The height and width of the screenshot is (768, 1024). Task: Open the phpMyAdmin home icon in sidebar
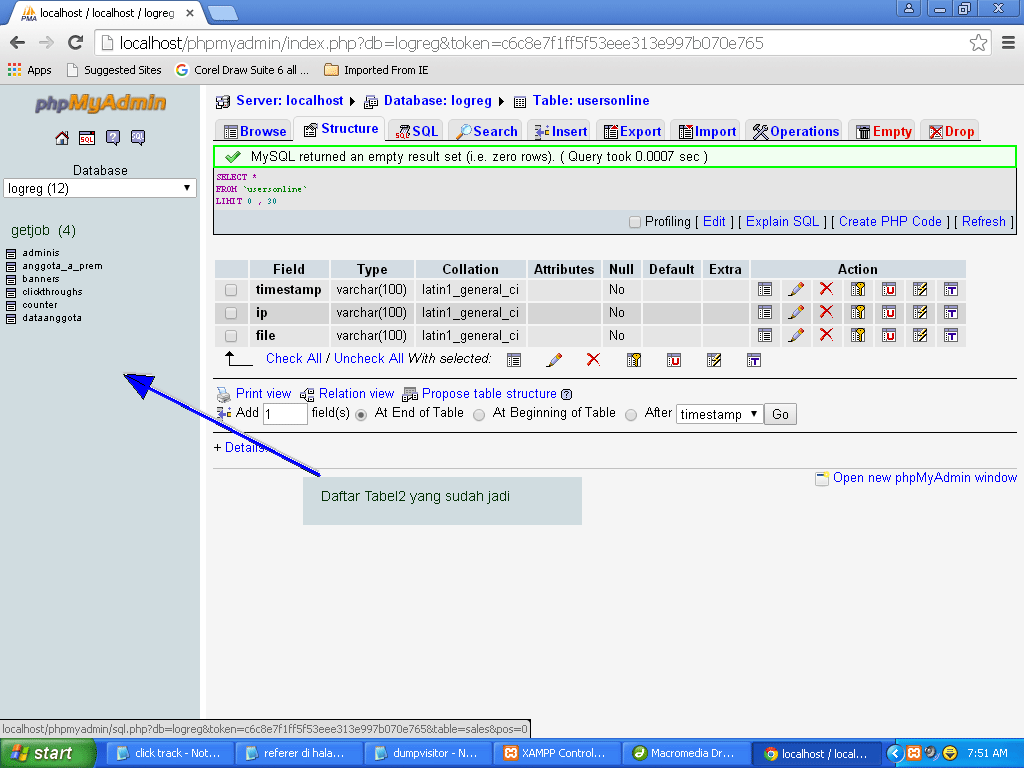point(61,138)
